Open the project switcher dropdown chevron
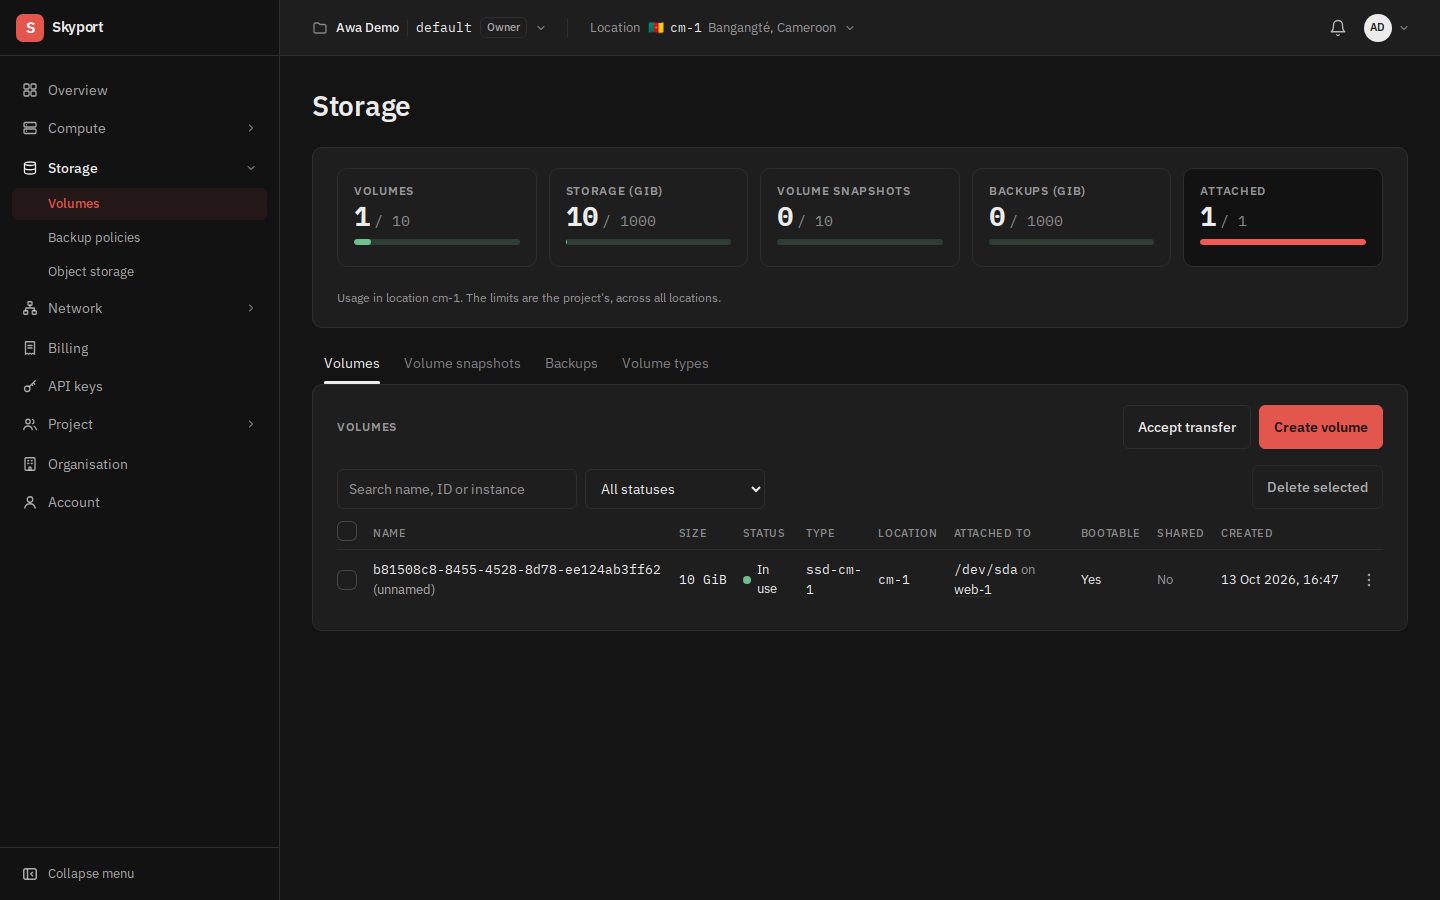 tap(541, 28)
